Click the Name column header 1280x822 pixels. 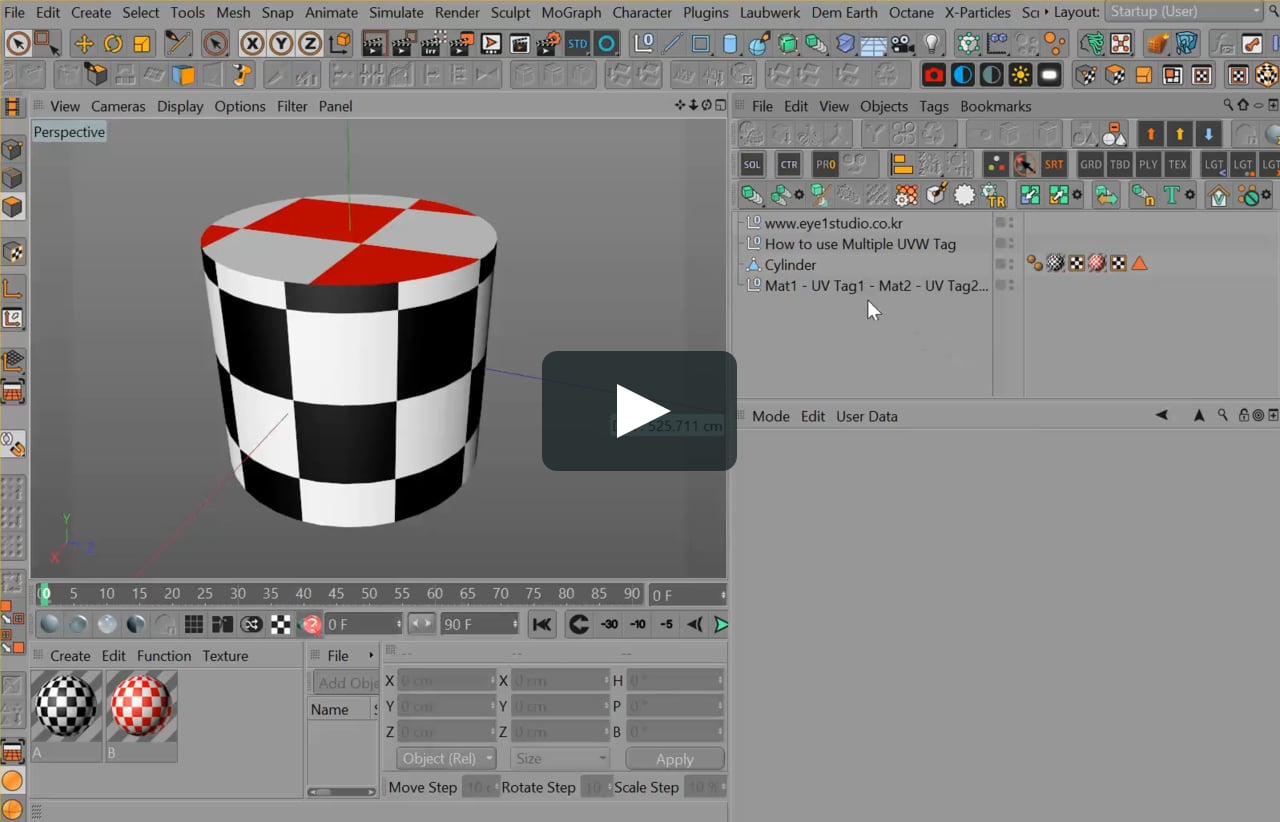tap(330, 710)
